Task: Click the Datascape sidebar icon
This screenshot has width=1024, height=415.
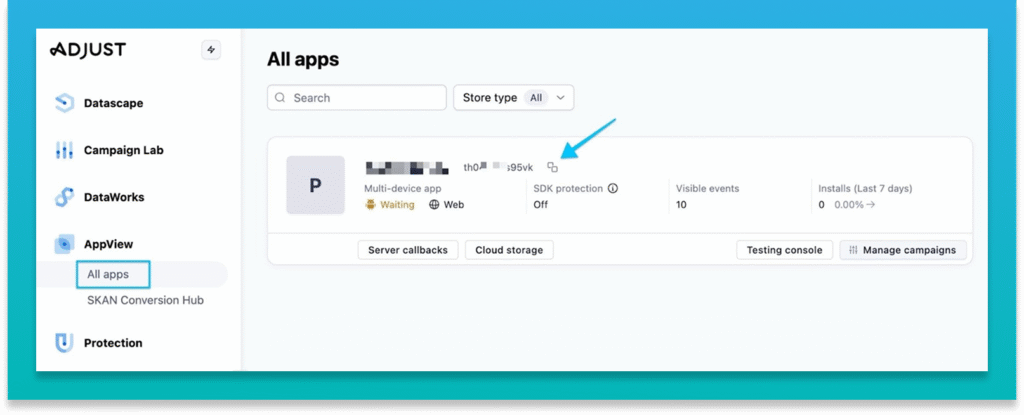Action: click(x=64, y=103)
